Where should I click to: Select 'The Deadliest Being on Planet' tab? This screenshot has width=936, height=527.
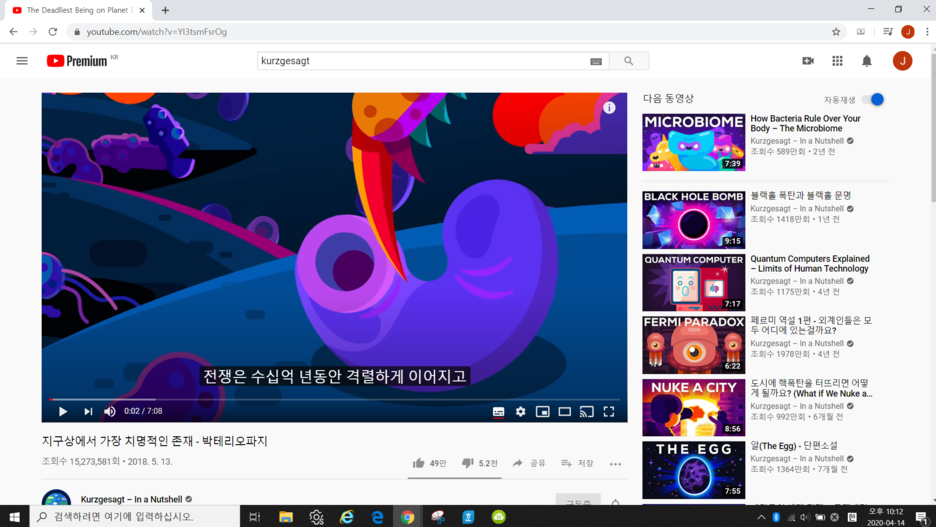click(77, 10)
